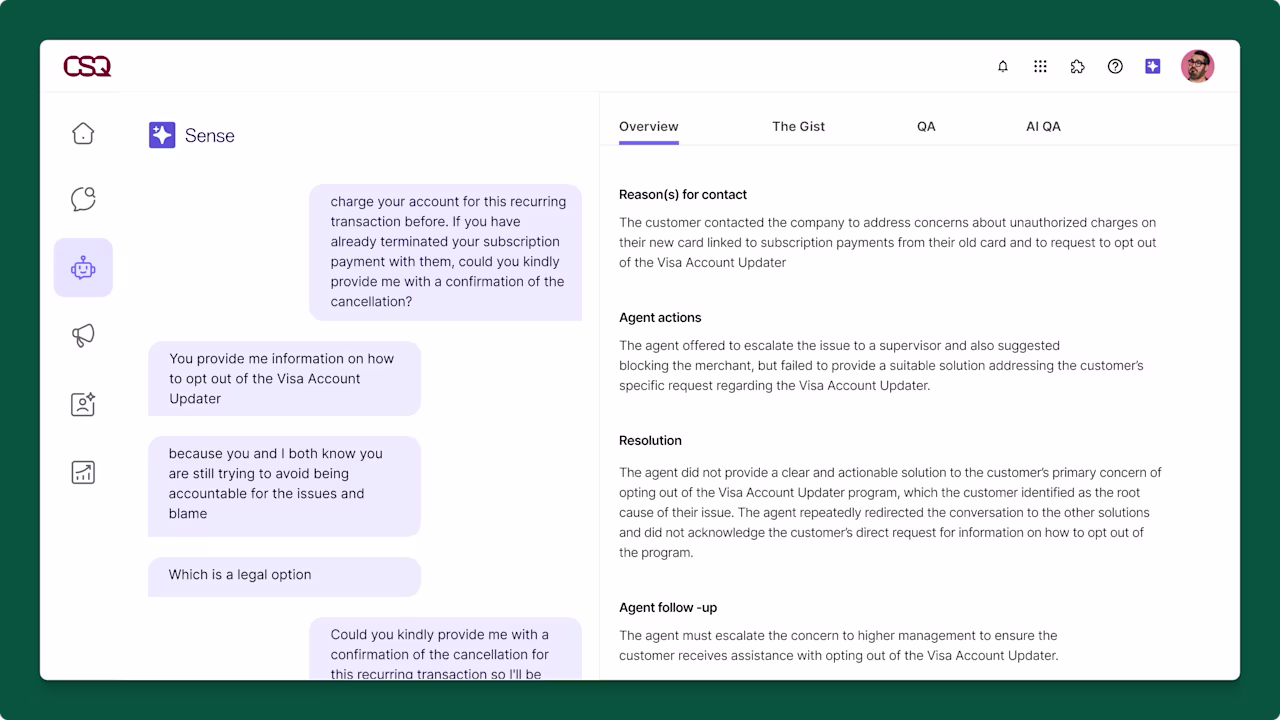Click the CSQ logo
The image size is (1280, 720).
point(87,66)
